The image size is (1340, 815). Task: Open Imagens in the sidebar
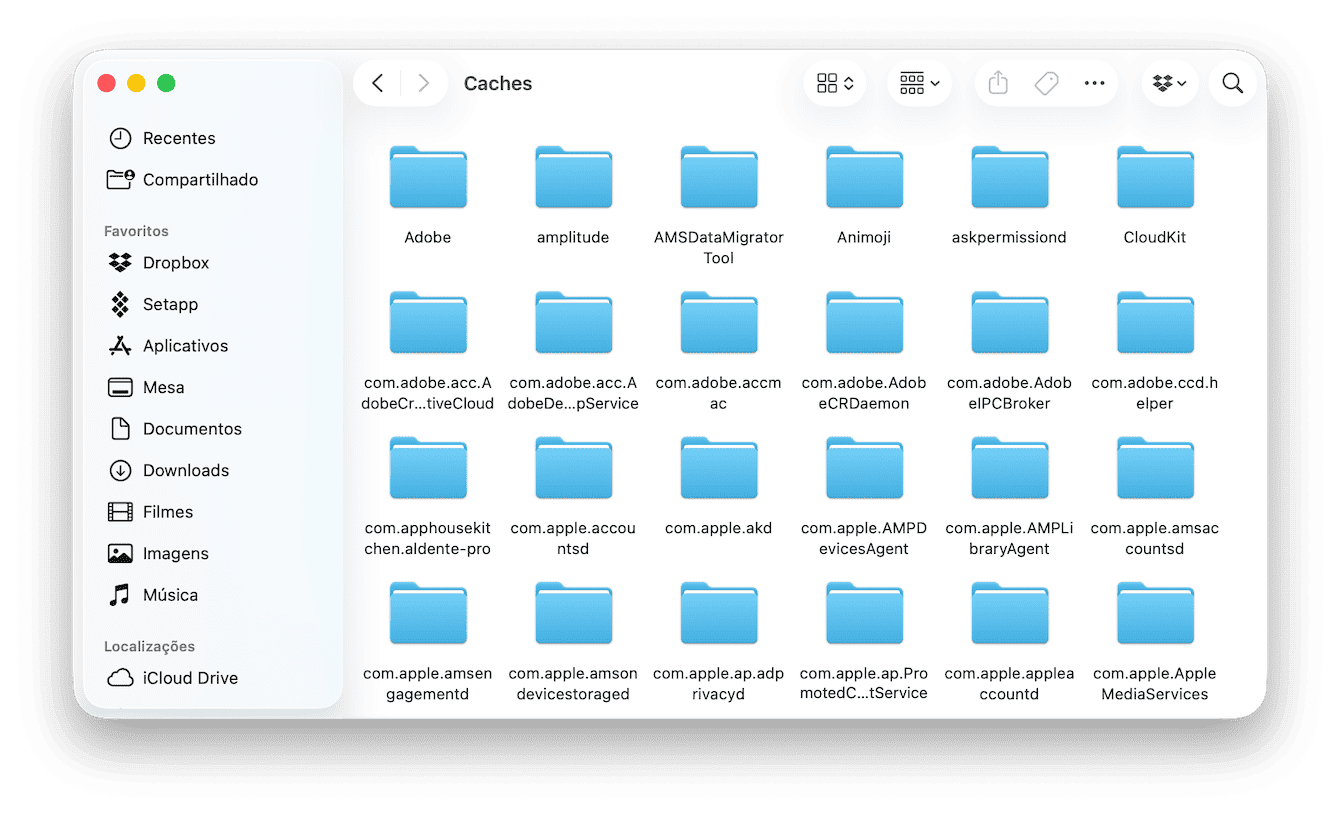coord(159,553)
